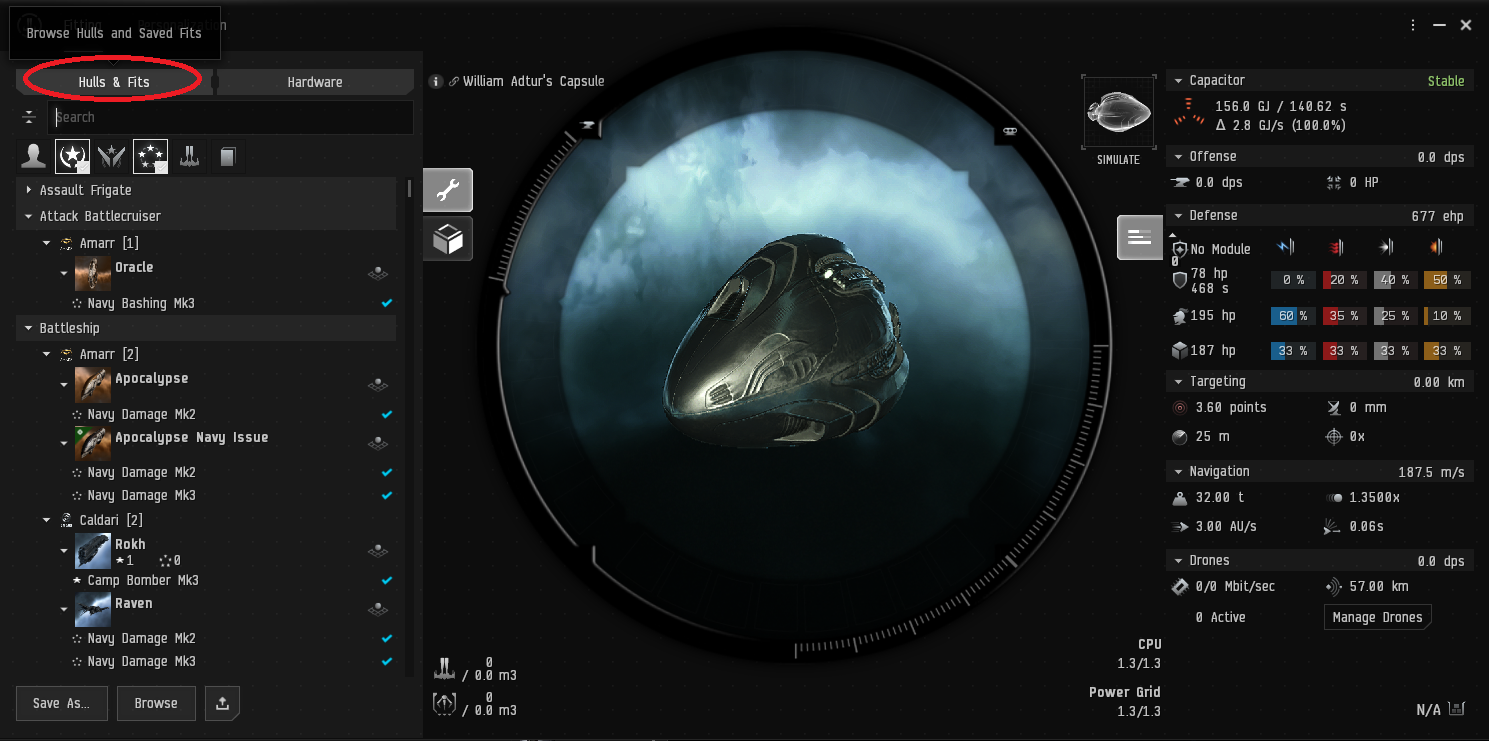The height and width of the screenshot is (741, 1489).
Task: Click blue checkmark on Navy Bashing Mk3
Action: click(387, 303)
